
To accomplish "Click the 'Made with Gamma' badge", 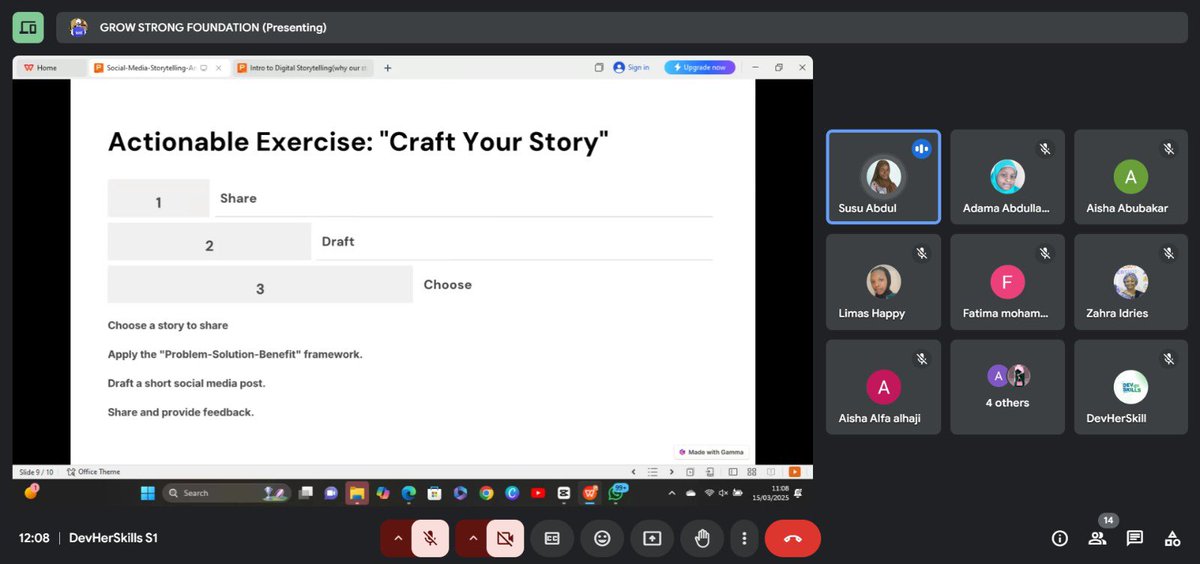I will (711, 452).
